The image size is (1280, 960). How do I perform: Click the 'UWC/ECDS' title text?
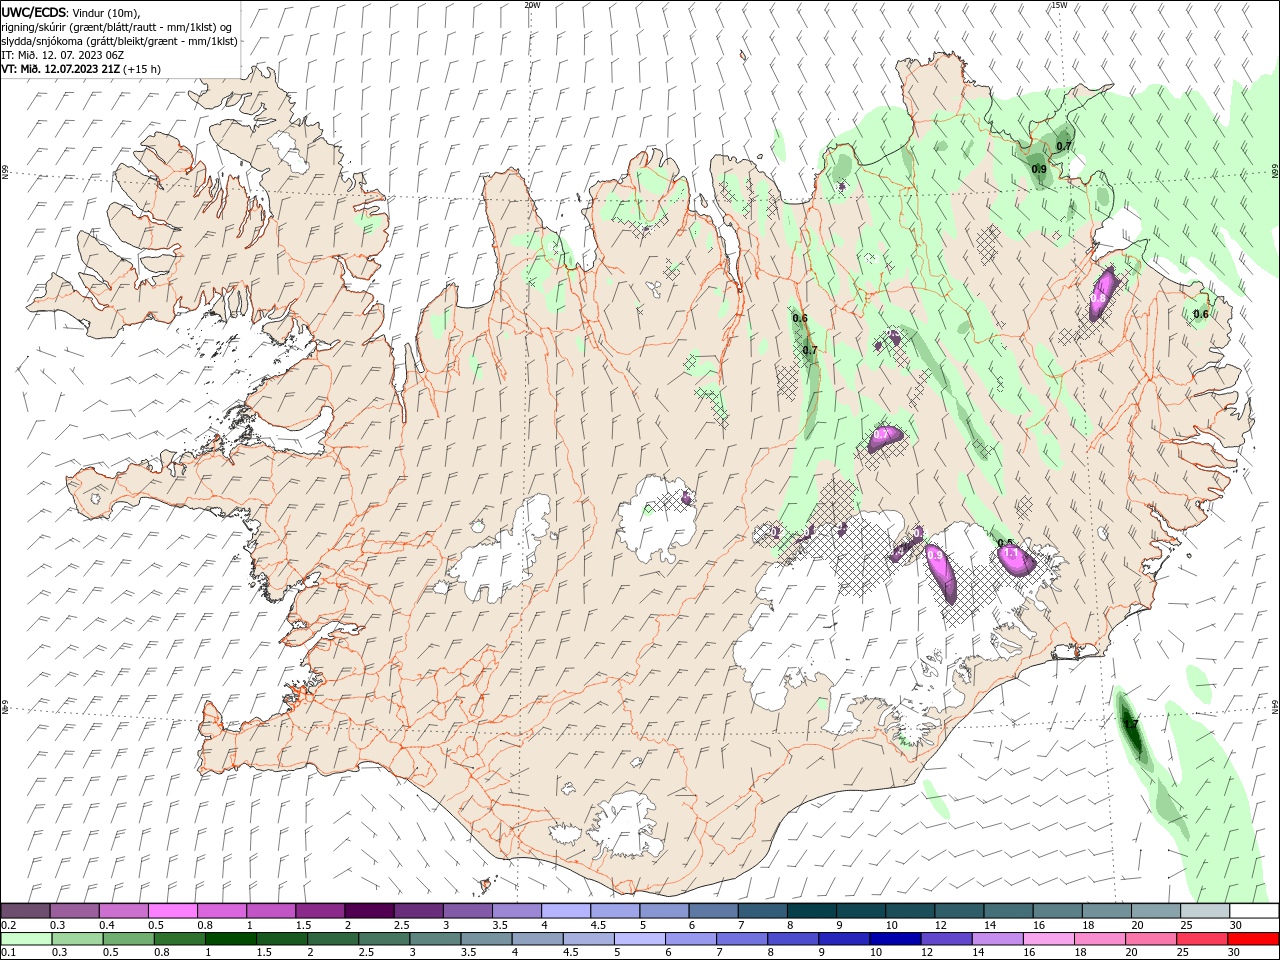tap(33, 12)
